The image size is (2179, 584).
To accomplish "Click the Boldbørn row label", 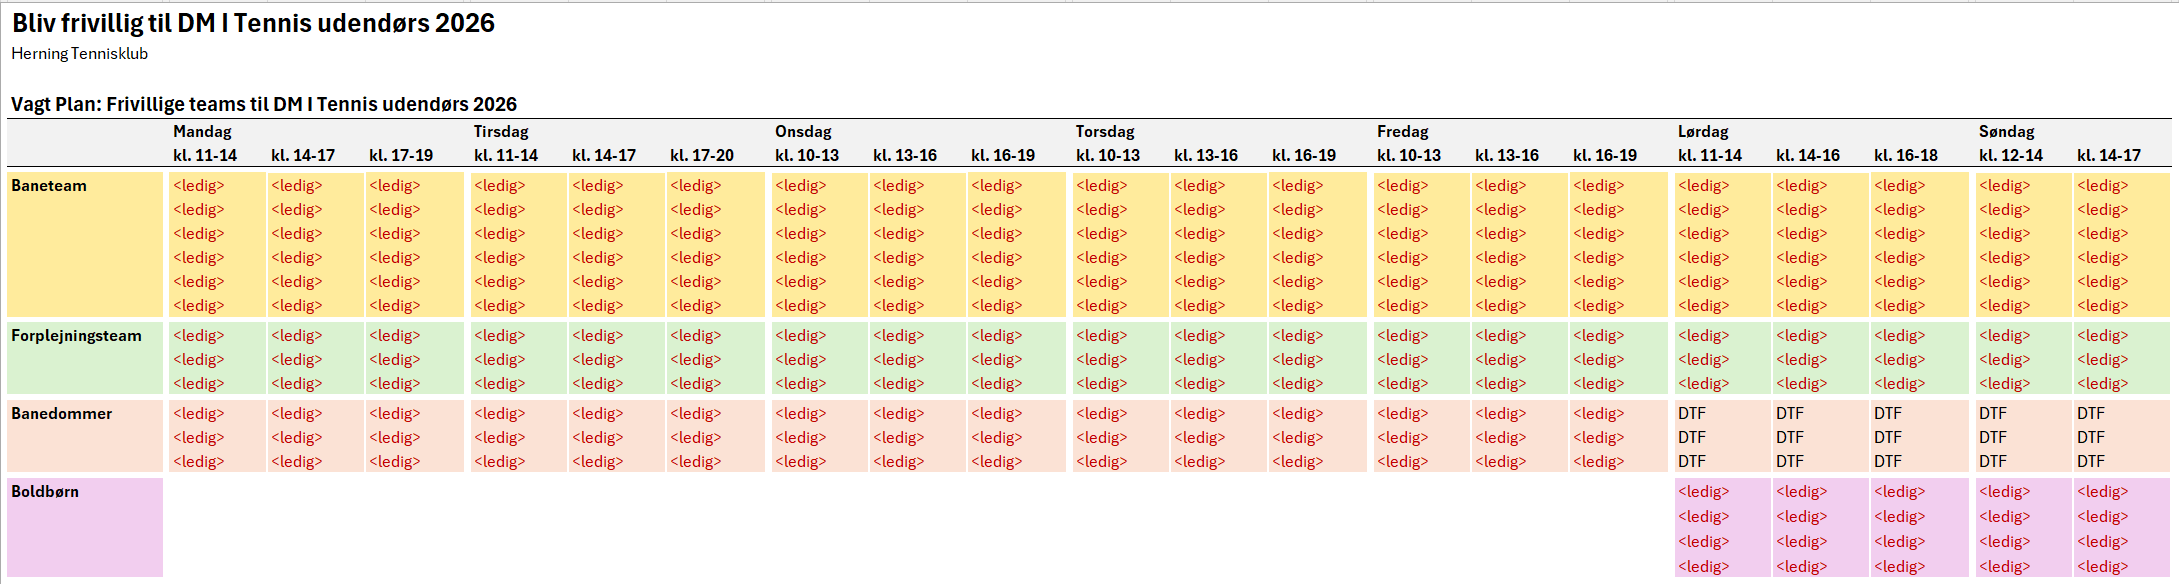I will (45, 492).
